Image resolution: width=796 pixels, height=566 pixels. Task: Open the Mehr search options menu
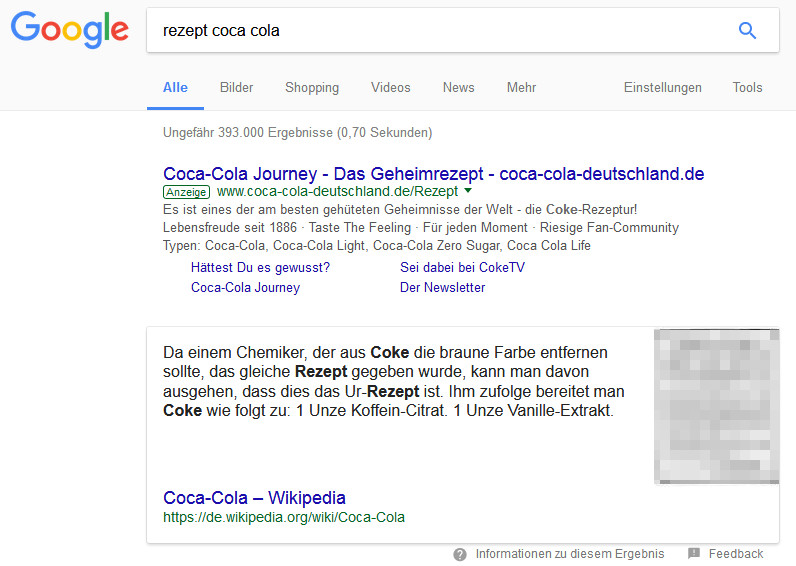[x=521, y=88]
